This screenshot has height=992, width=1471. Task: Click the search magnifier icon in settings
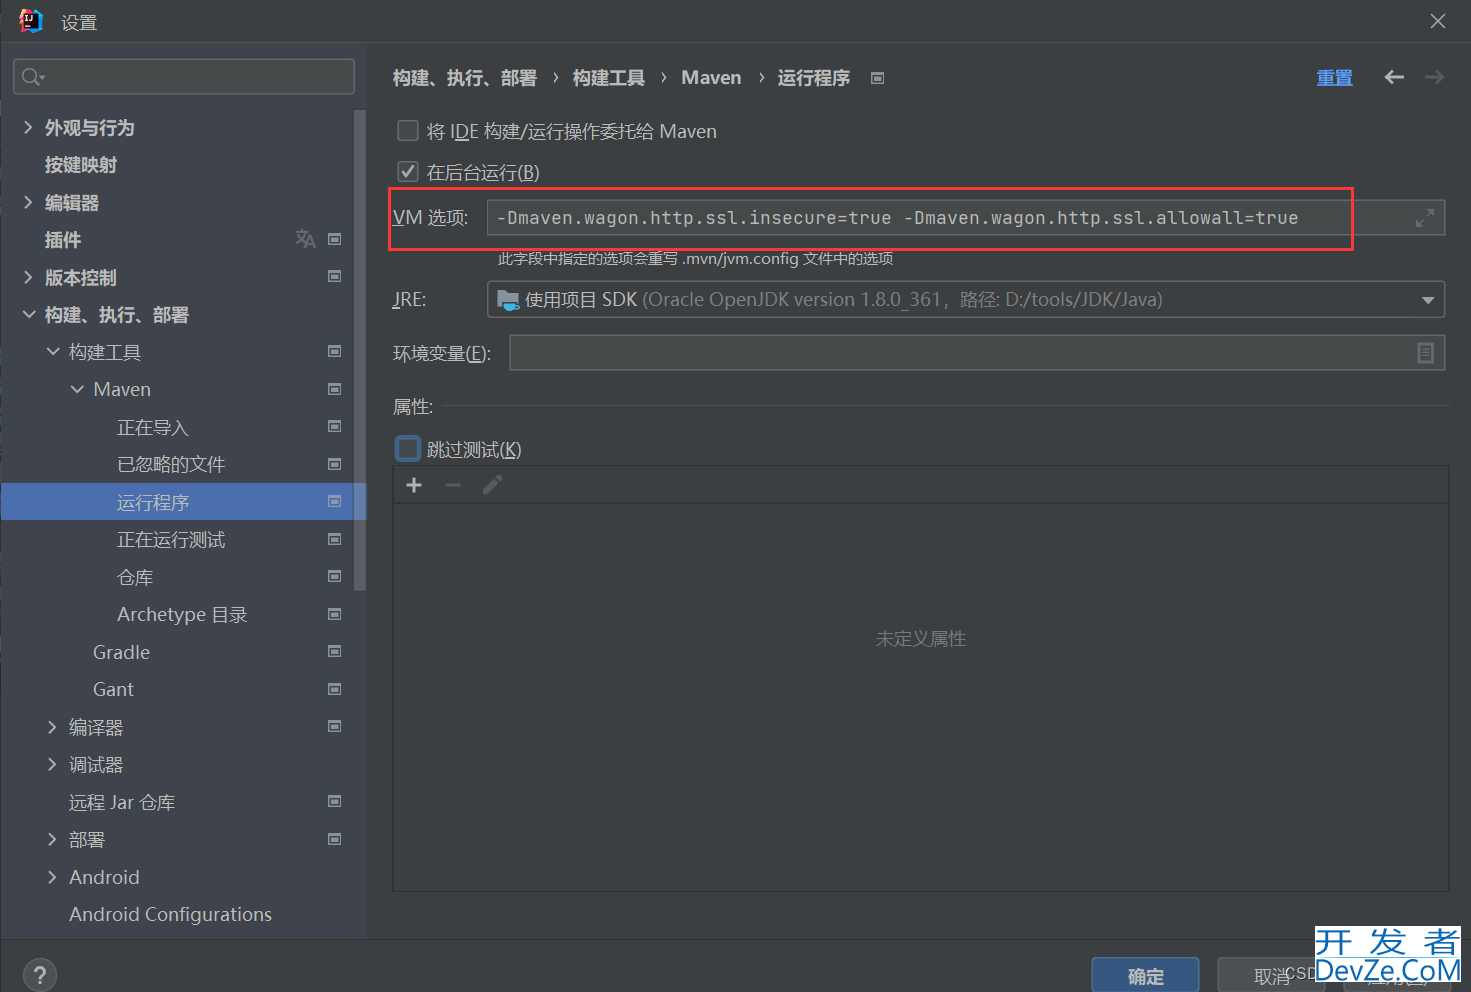[33, 77]
